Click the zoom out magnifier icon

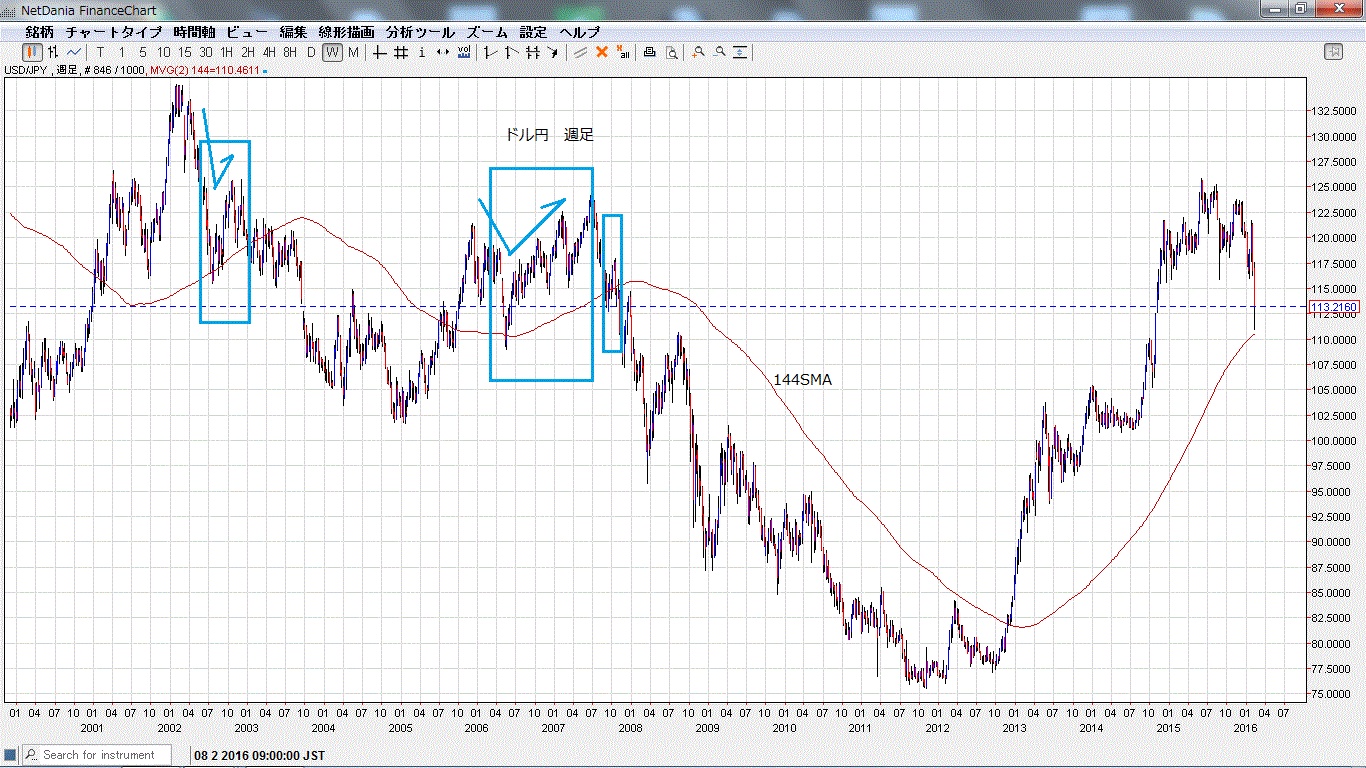[720, 52]
